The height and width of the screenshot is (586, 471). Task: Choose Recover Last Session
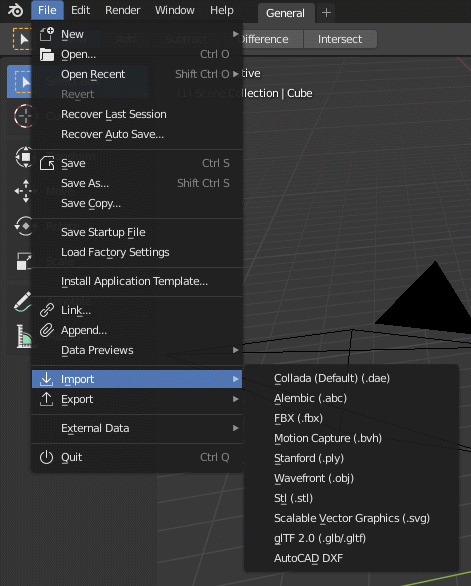tap(137, 114)
